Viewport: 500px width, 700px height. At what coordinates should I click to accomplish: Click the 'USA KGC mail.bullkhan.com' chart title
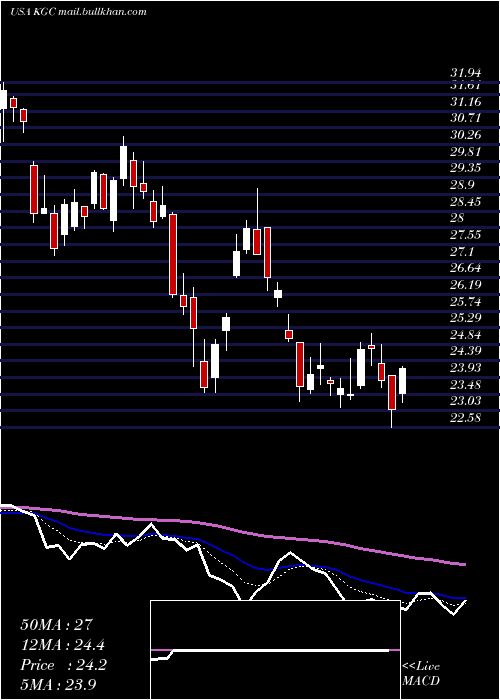(x=79, y=12)
